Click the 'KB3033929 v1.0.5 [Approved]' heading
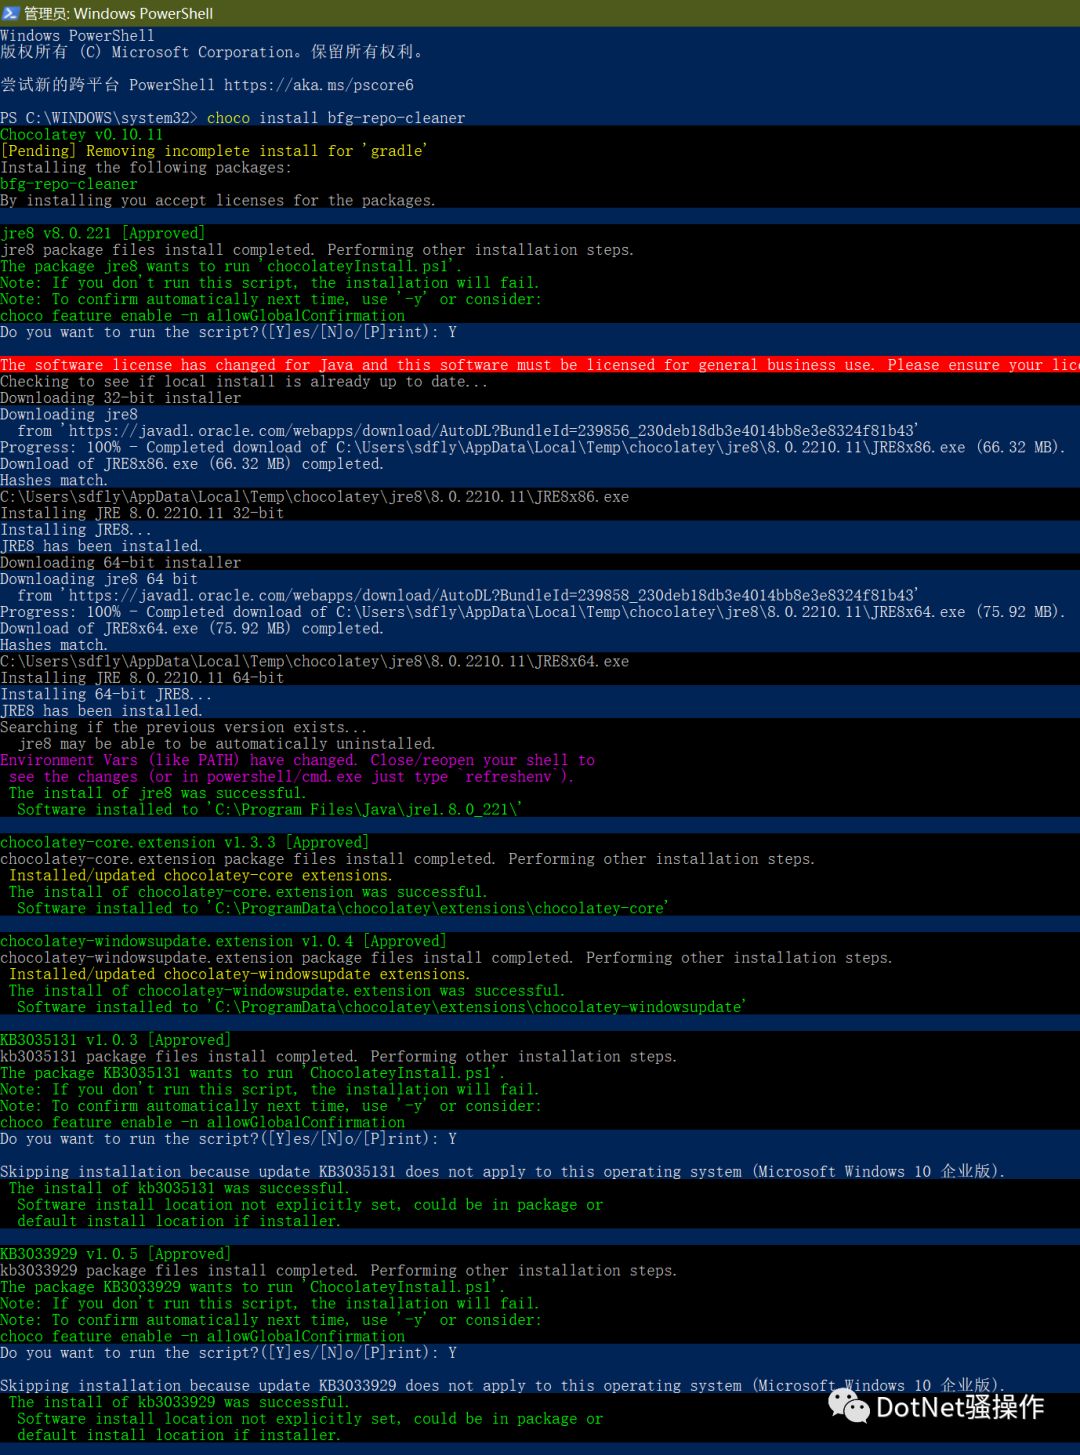This screenshot has width=1080, height=1455. point(115,1254)
